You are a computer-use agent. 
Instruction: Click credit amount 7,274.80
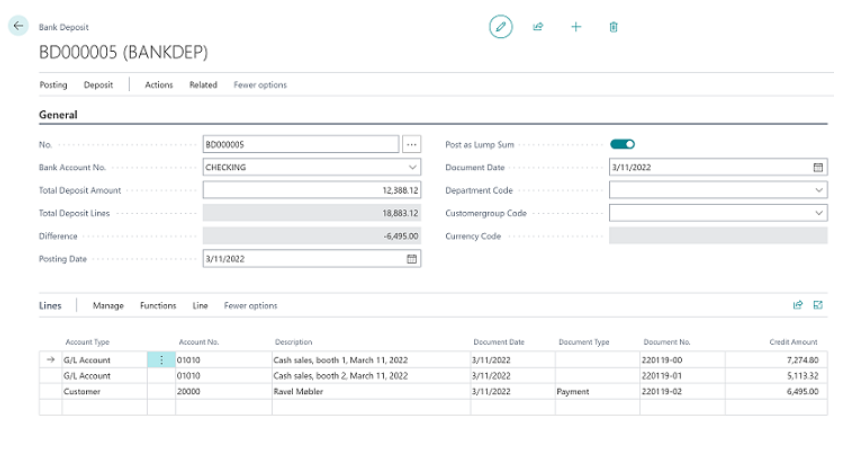coord(776,360)
